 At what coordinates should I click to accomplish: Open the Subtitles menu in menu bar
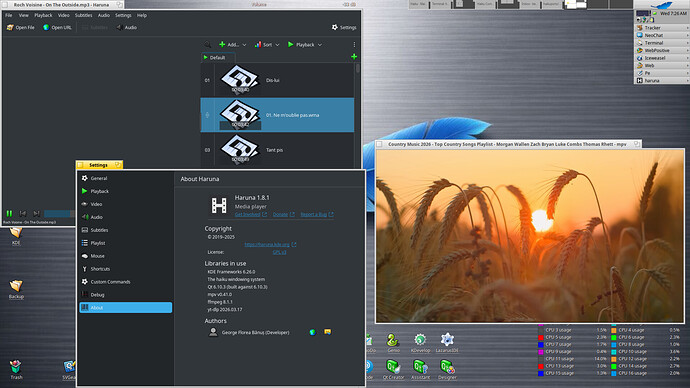[84, 15]
